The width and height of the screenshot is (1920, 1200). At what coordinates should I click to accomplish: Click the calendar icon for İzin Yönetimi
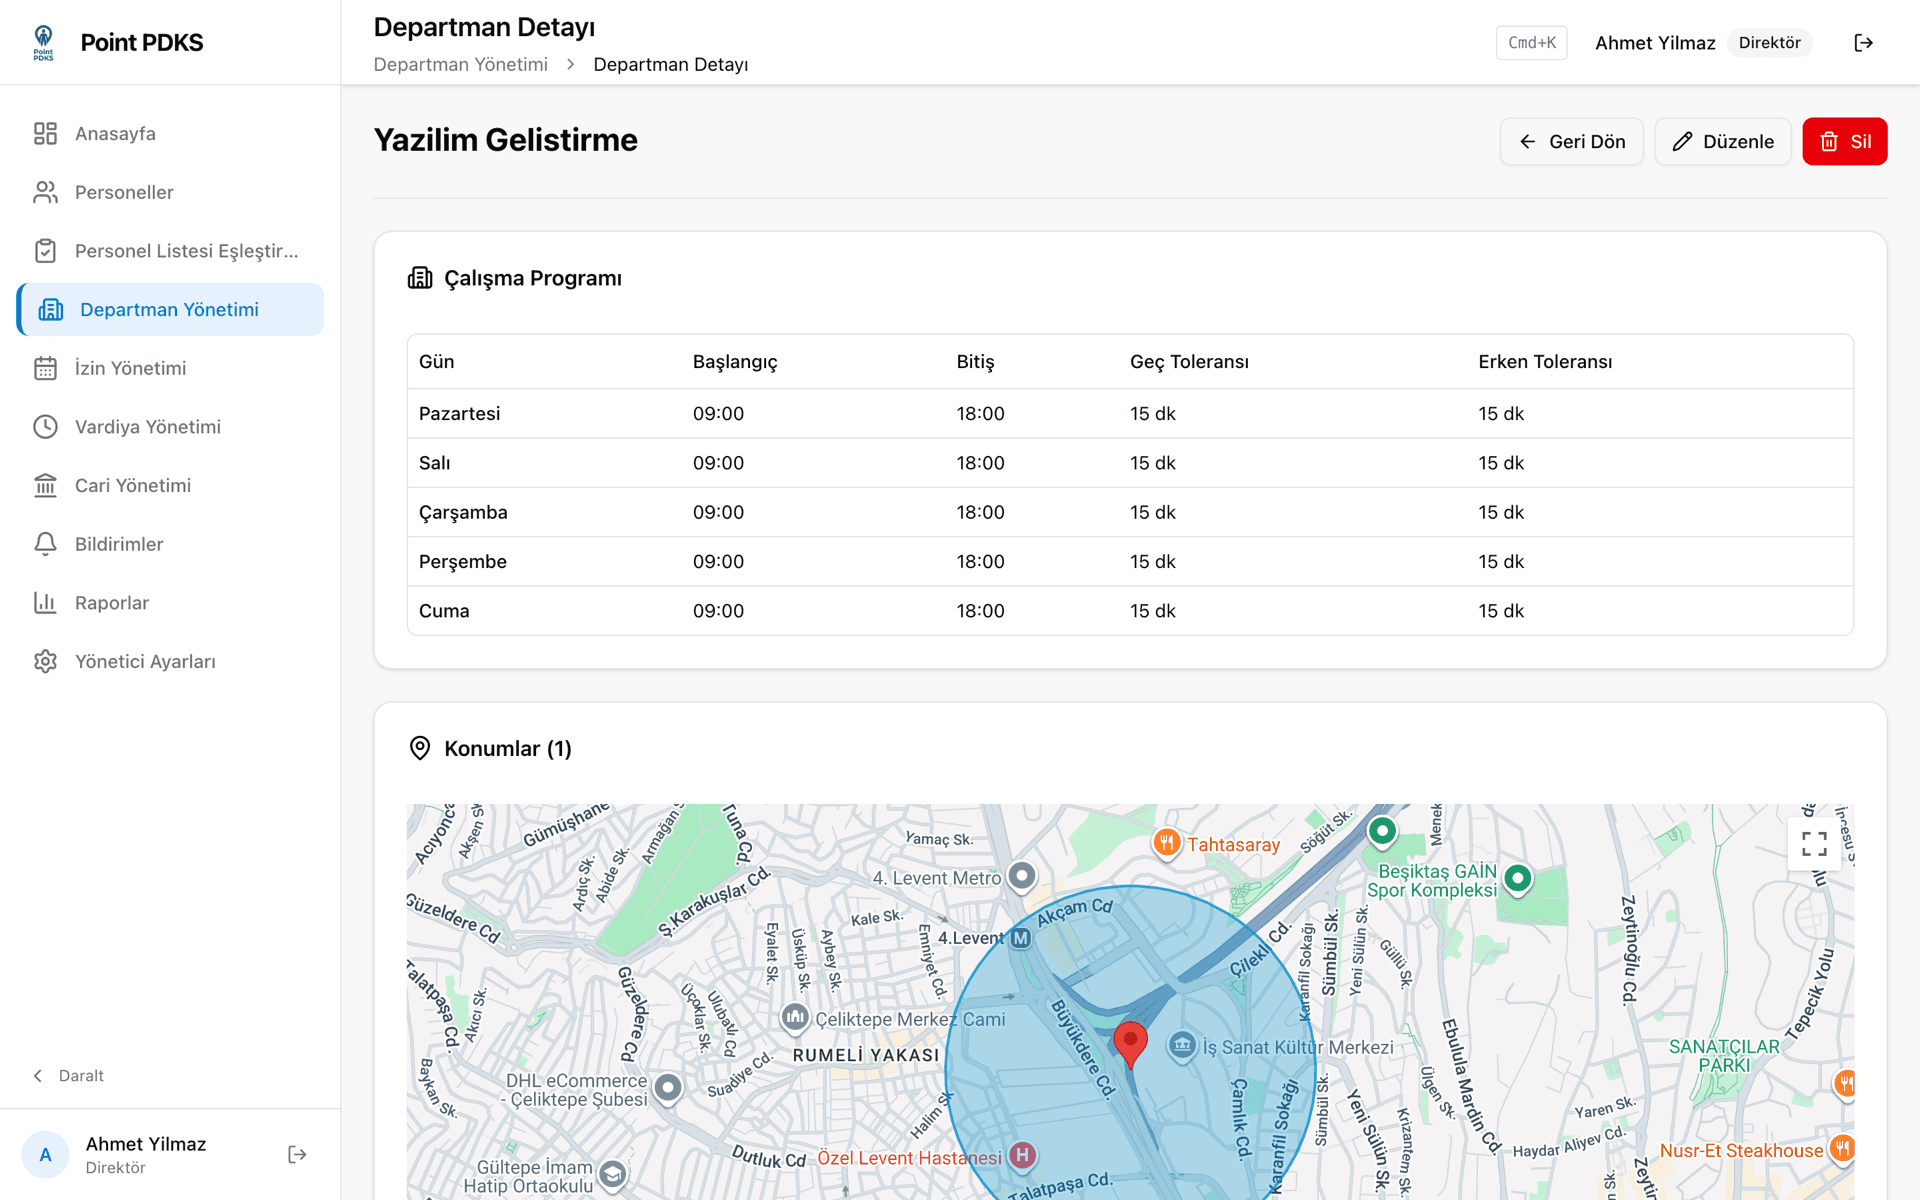click(45, 368)
